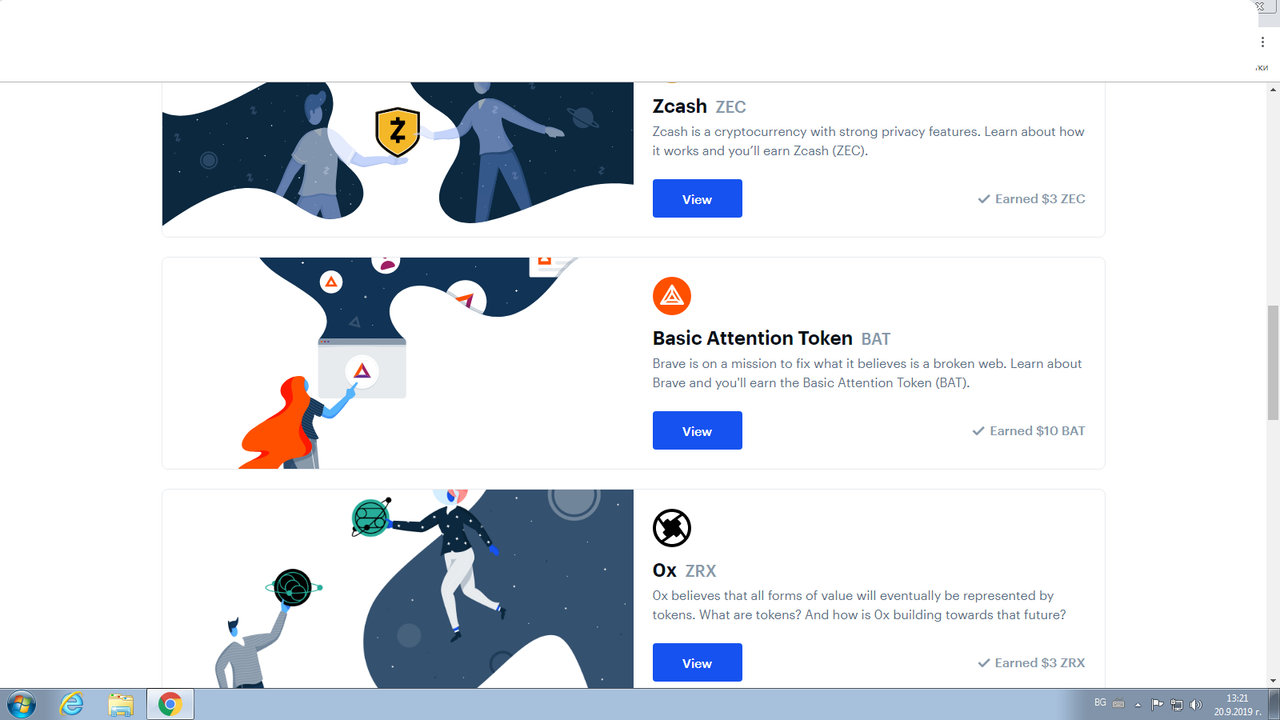This screenshot has width=1280, height=720.
Task: Open the Windows Start orb
Action: [x=20, y=704]
